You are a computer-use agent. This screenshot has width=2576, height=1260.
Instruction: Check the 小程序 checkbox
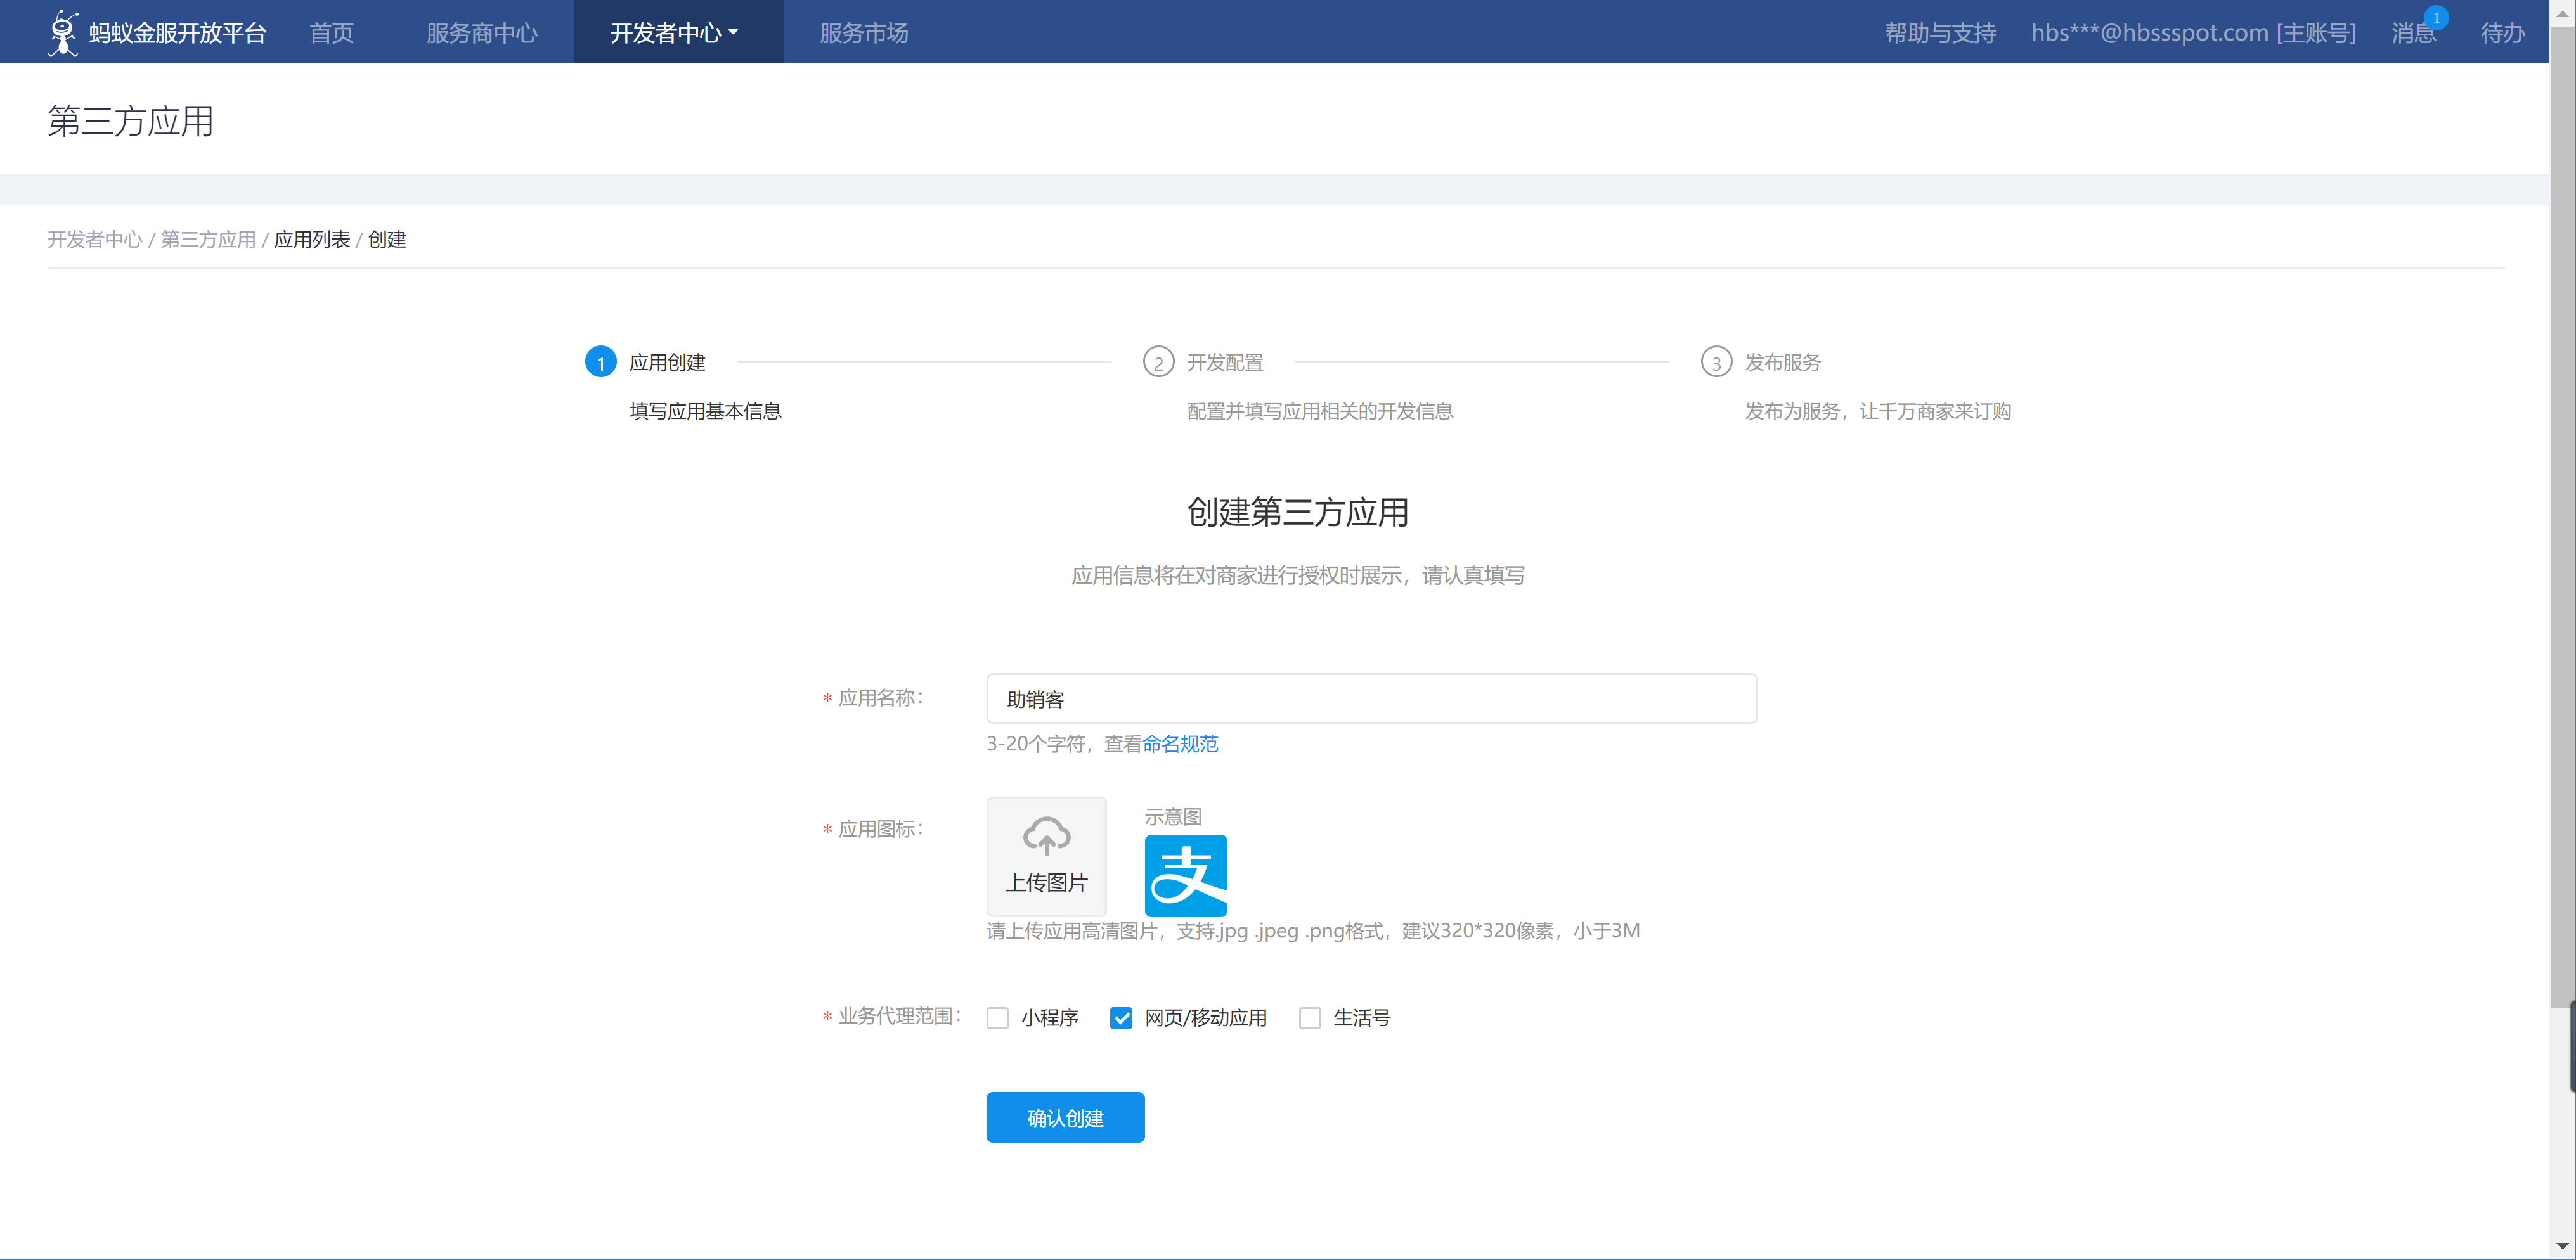coord(997,1018)
